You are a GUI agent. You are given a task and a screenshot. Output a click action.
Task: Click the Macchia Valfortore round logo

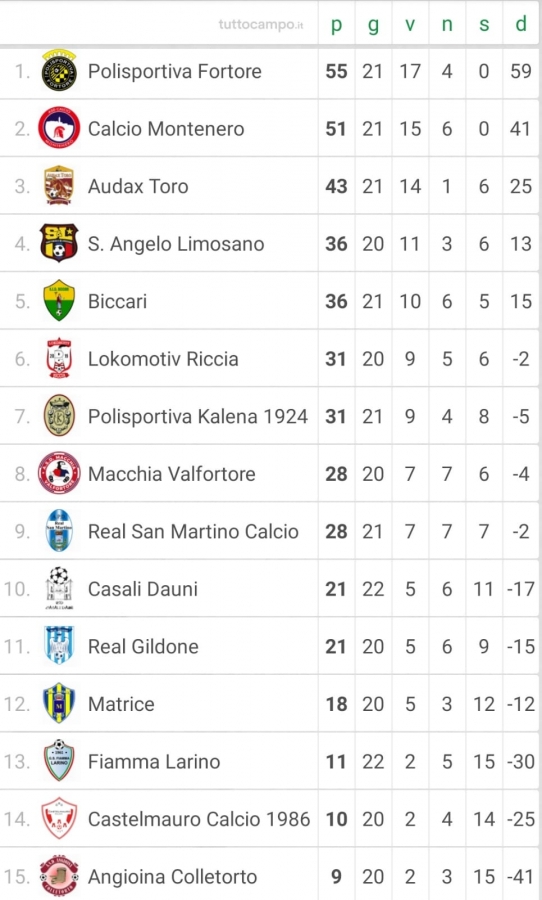coord(59,474)
